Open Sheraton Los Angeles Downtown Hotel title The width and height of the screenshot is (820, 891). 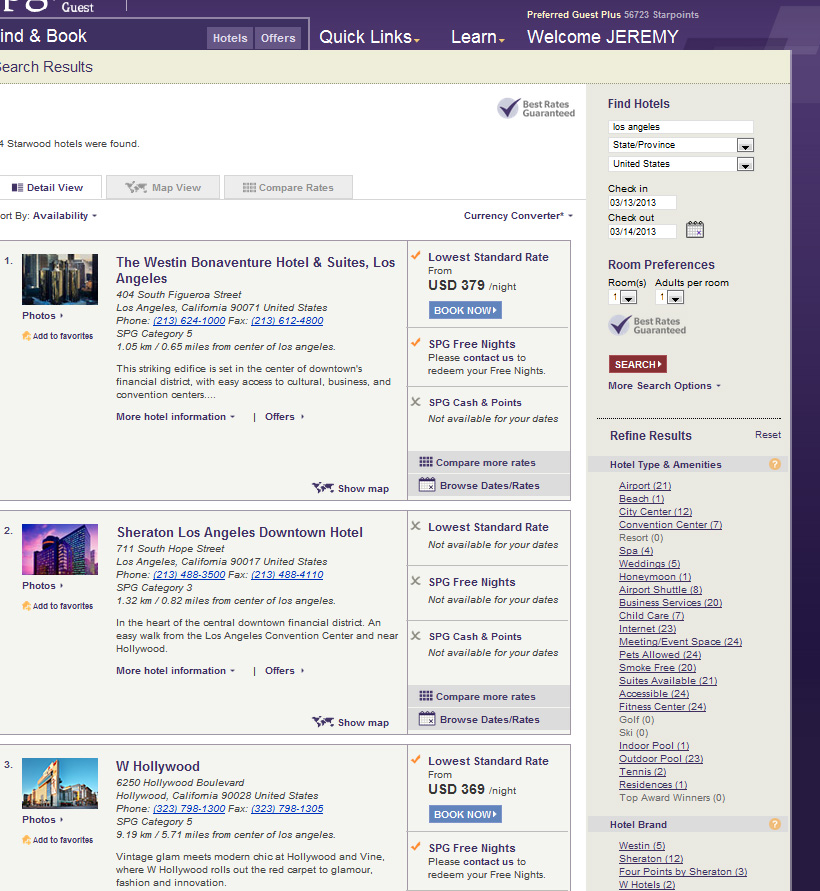pyautogui.click(x=240, y=532)
